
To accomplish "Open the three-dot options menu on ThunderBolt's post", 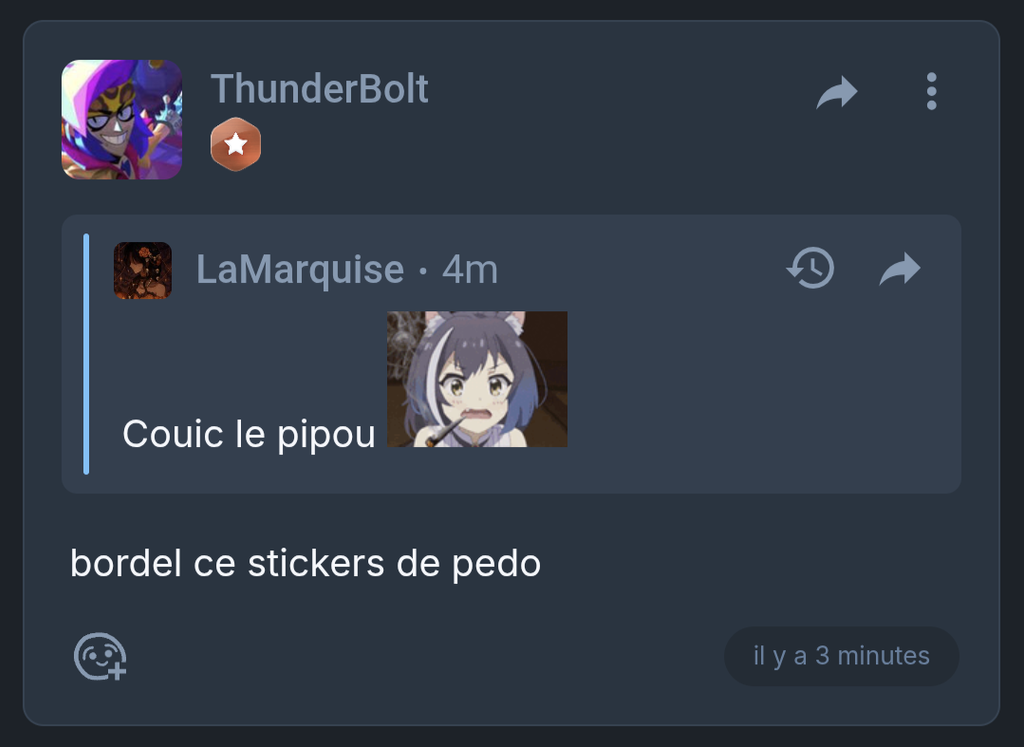I will [931, 91].
